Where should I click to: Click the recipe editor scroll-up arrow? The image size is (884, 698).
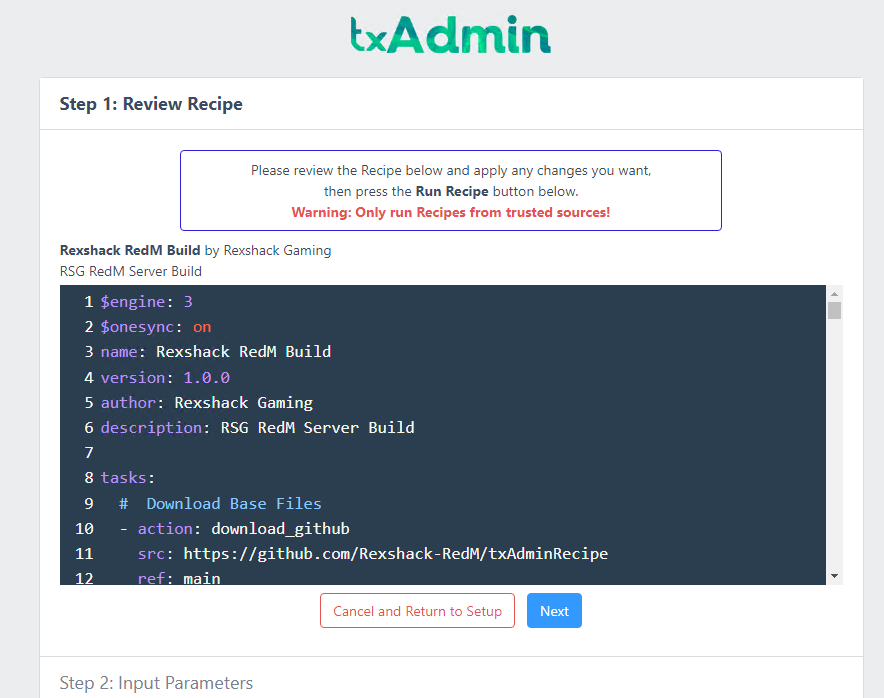point(834,294)
